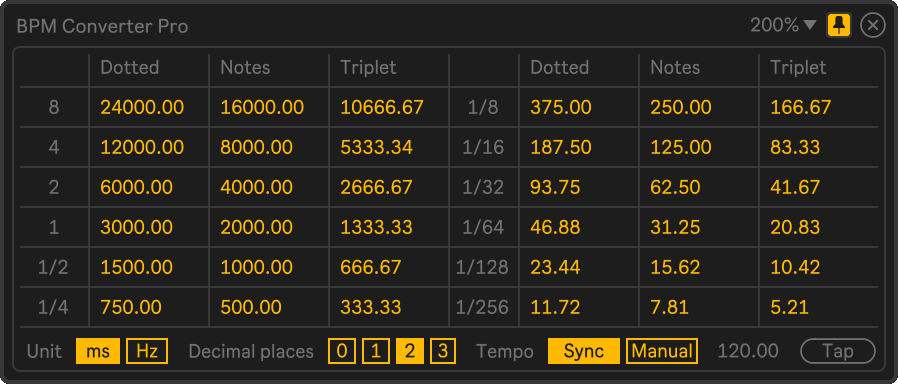Select the 93.75 dotted value
The width and height of the screenshot is (898, 384).
click(x=555, y=187)
